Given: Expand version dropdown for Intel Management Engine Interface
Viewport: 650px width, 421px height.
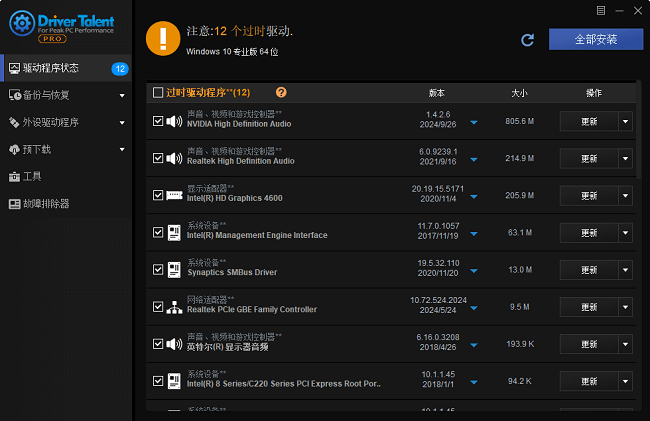Looking at the screenshot, I should coord(474,234).
